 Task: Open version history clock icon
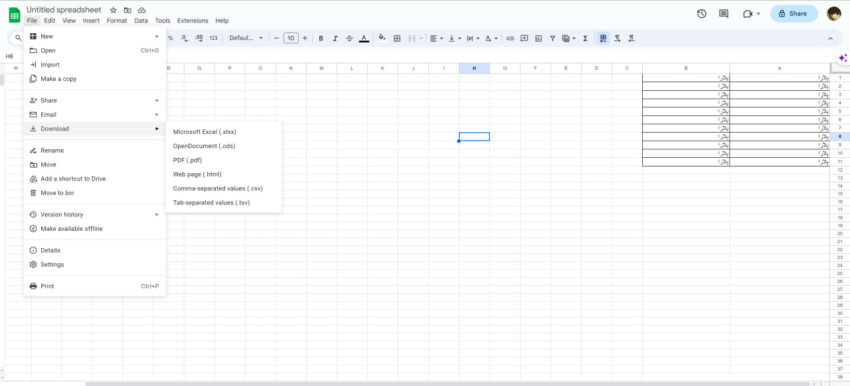pyautogui.click(x=701, y=14)
